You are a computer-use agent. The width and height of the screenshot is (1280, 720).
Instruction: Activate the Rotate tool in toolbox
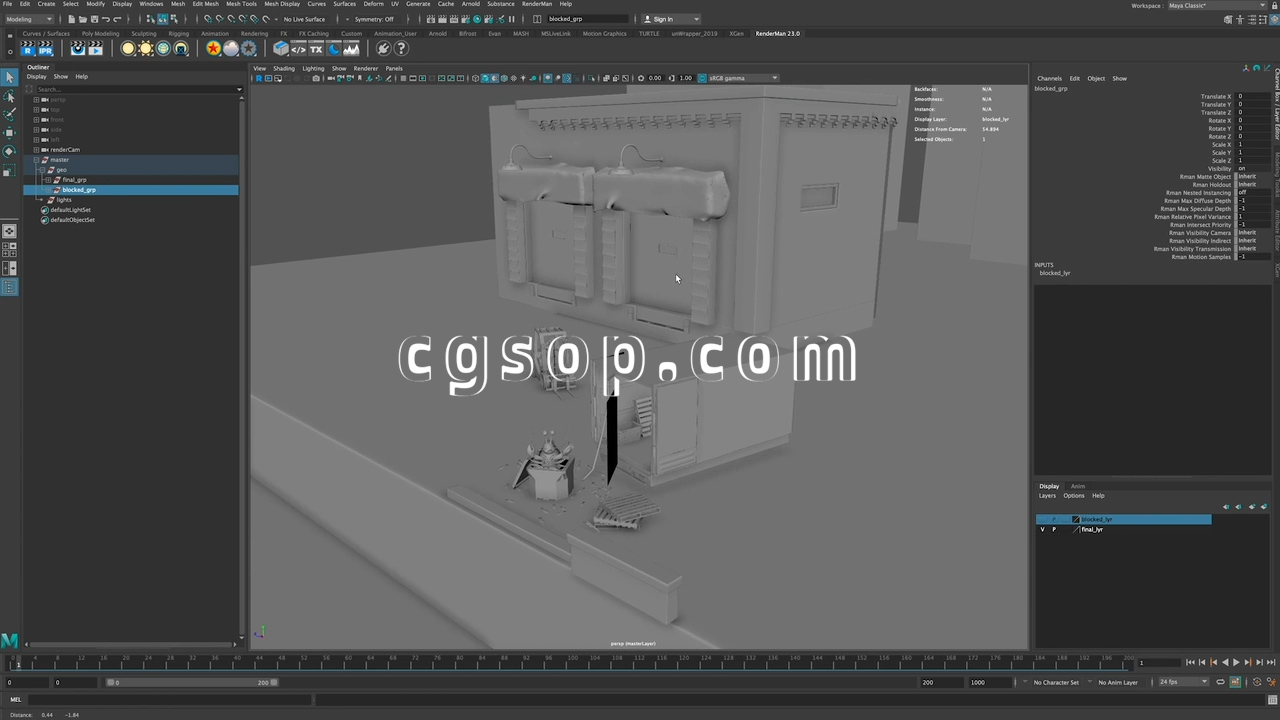point(9,151)
